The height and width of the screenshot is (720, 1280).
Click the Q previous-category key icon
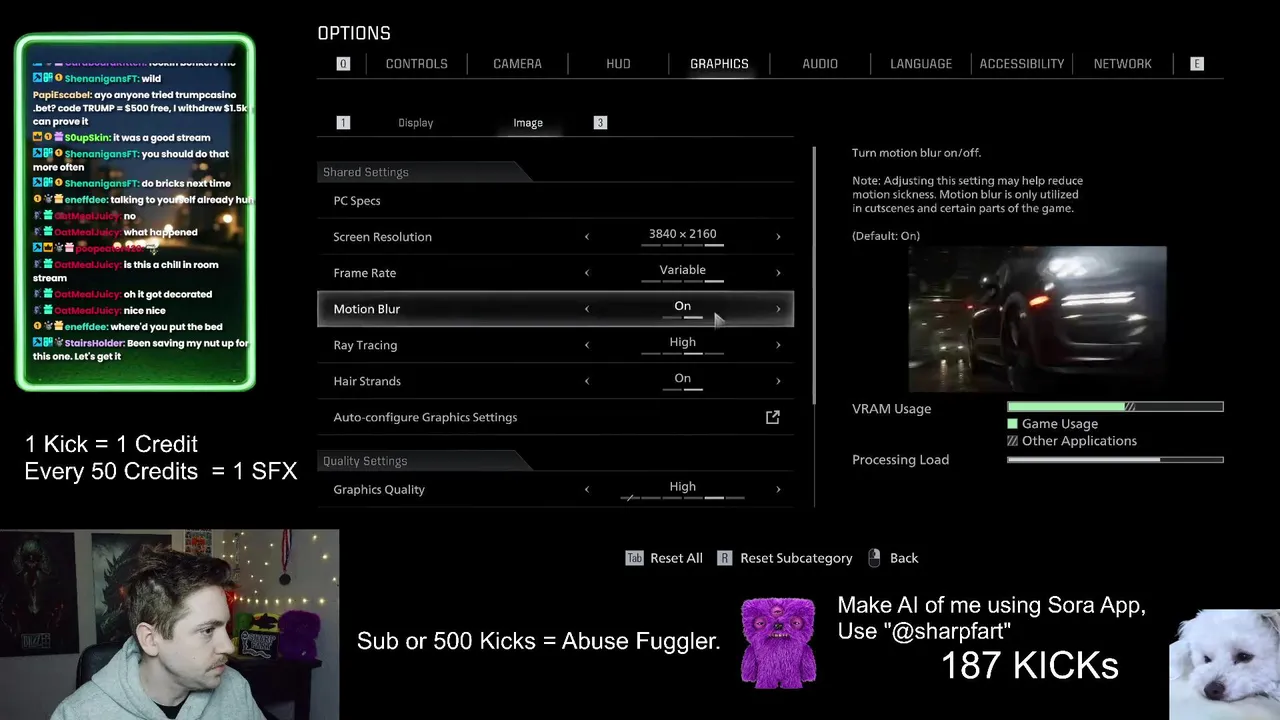pyautogui.click(x=343, y=63)
